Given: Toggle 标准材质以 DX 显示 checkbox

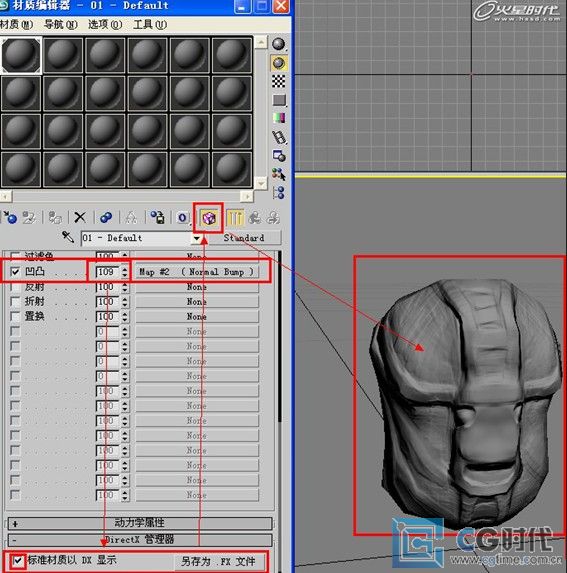Looking at the screenshot, I should coord(18,560).
